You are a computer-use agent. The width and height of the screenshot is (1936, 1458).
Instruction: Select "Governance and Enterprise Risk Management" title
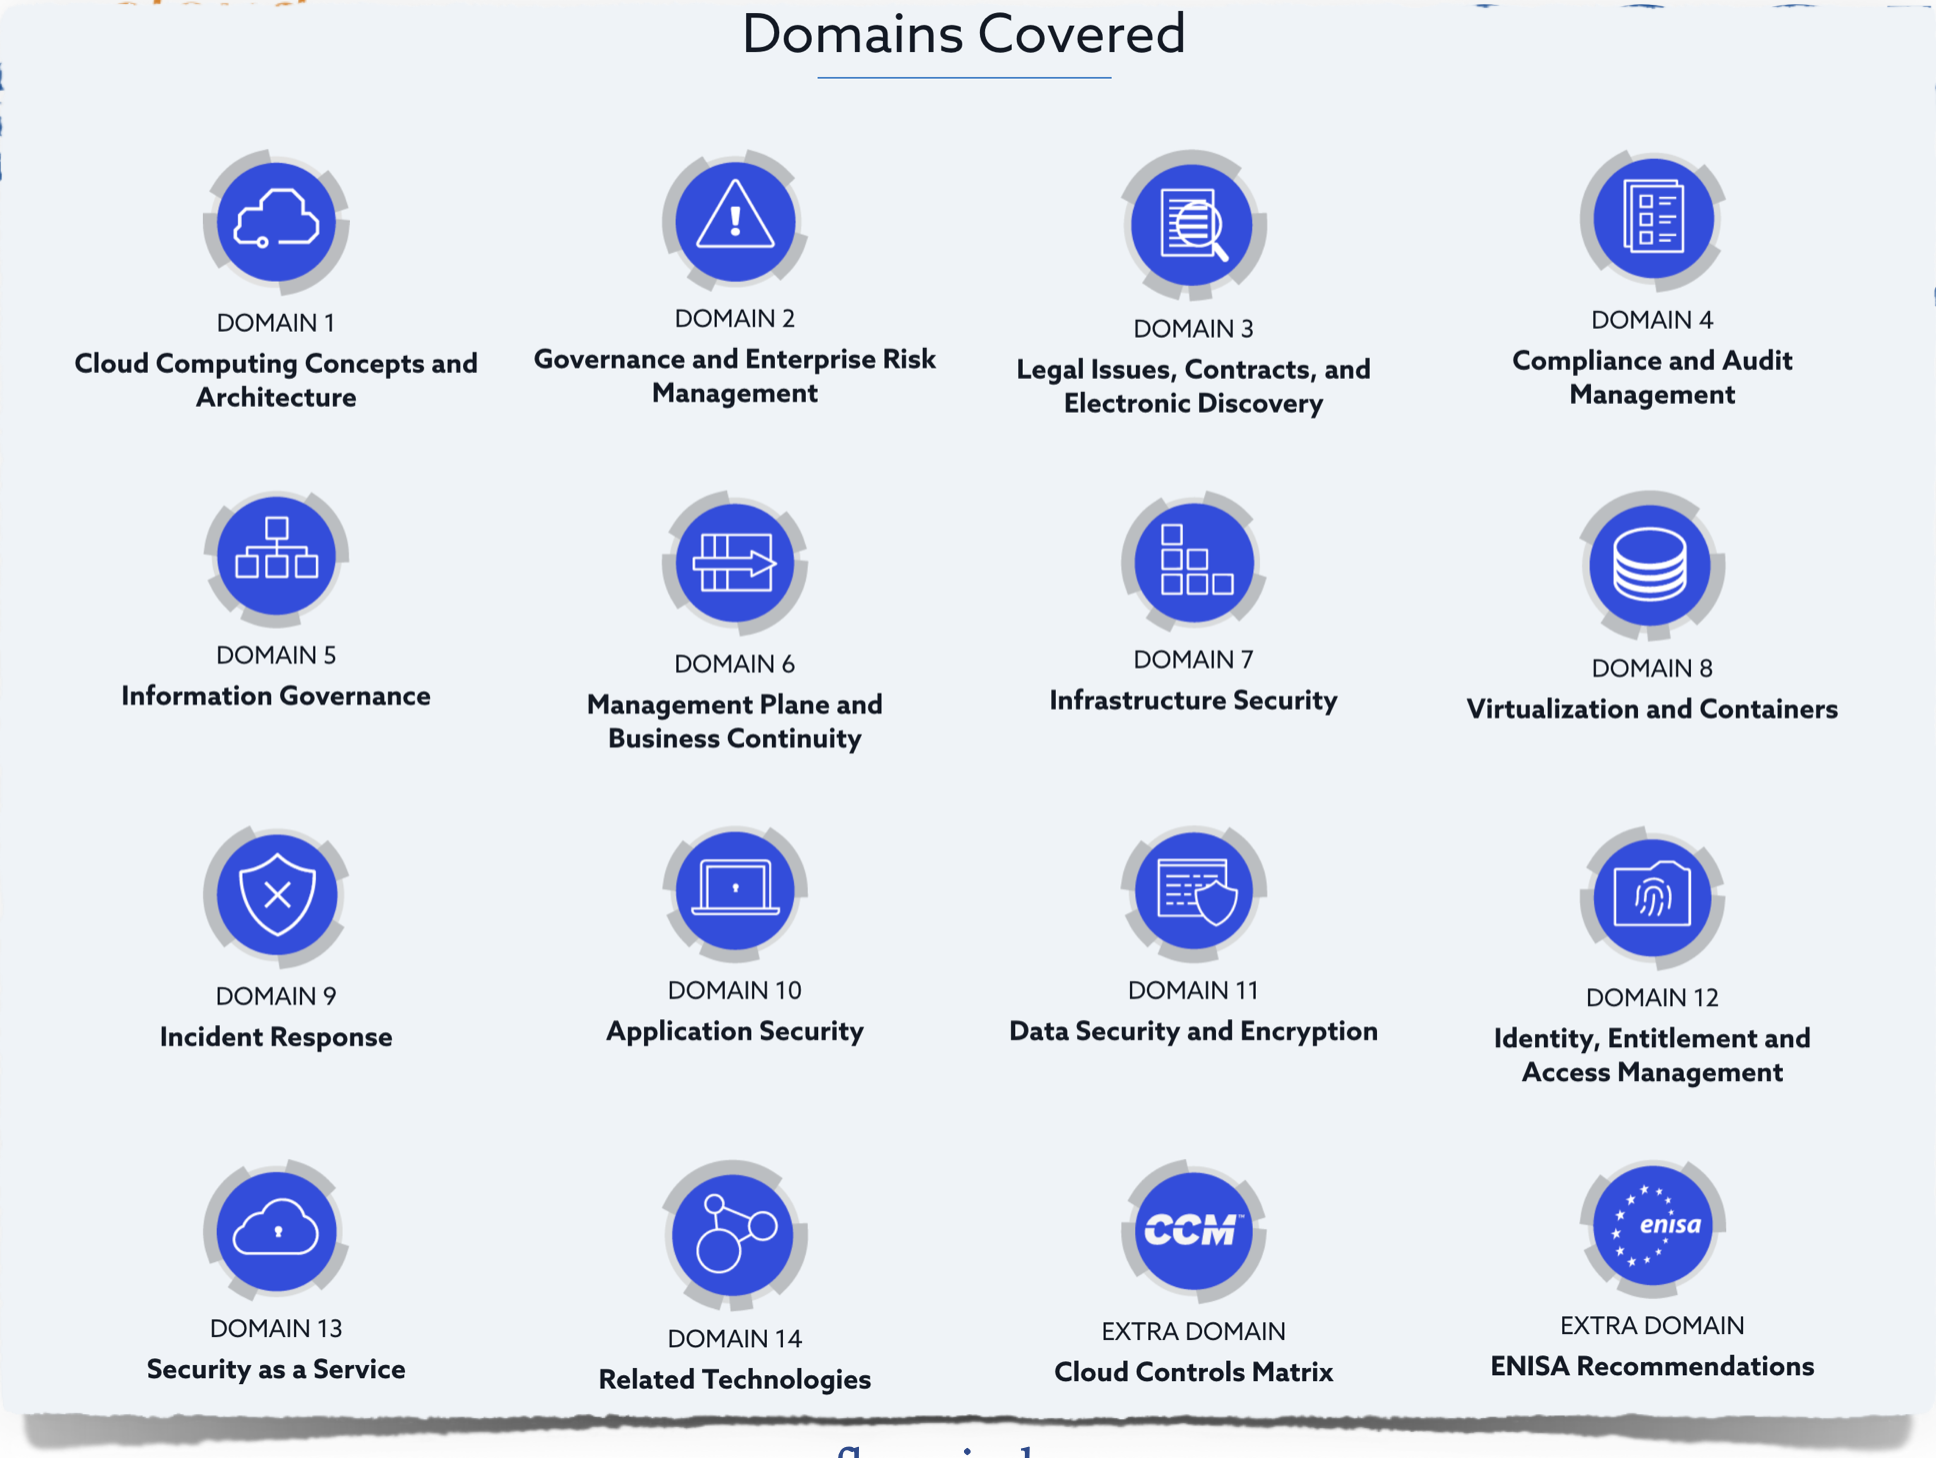(x=735, y=376)
